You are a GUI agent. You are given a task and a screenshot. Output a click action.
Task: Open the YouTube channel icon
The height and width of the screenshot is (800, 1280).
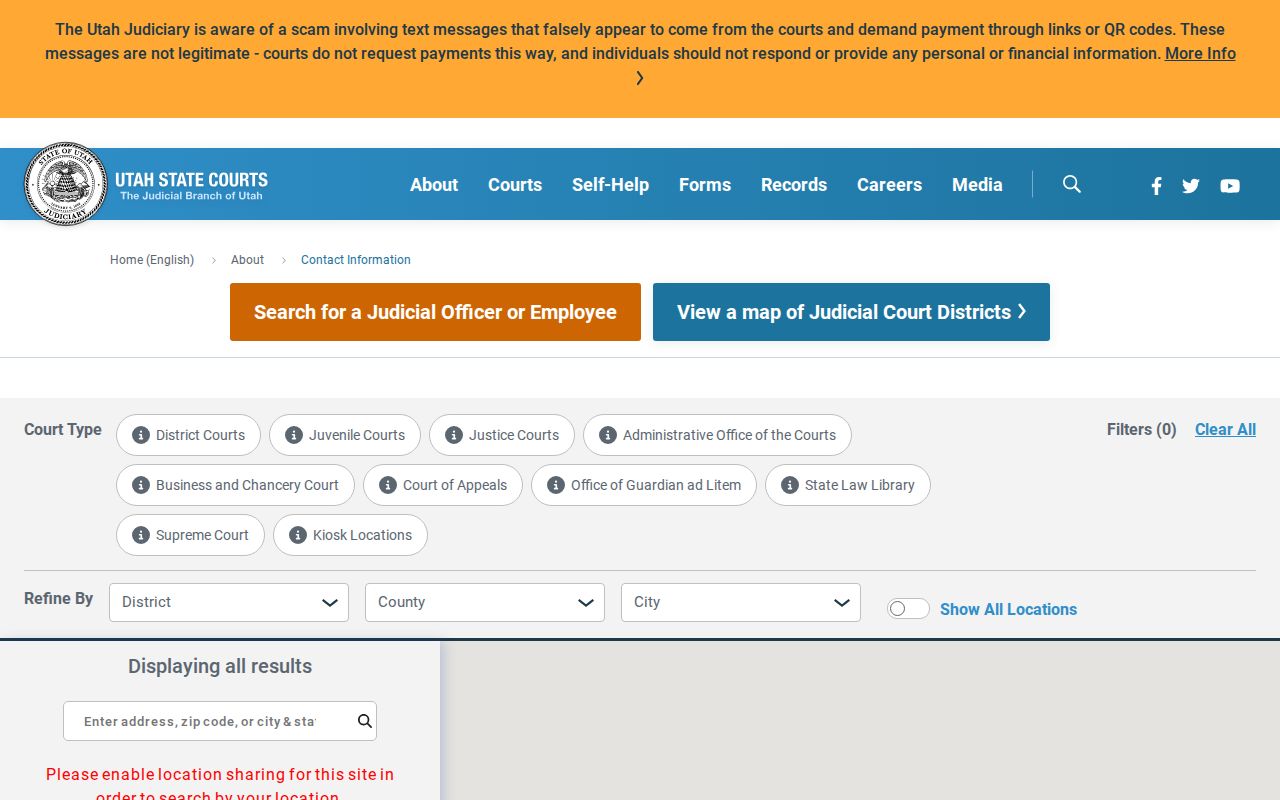coord(1230,186)
